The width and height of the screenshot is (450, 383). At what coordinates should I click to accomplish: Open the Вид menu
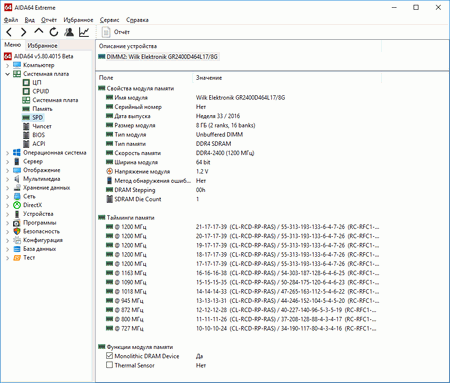coord(30,20)
